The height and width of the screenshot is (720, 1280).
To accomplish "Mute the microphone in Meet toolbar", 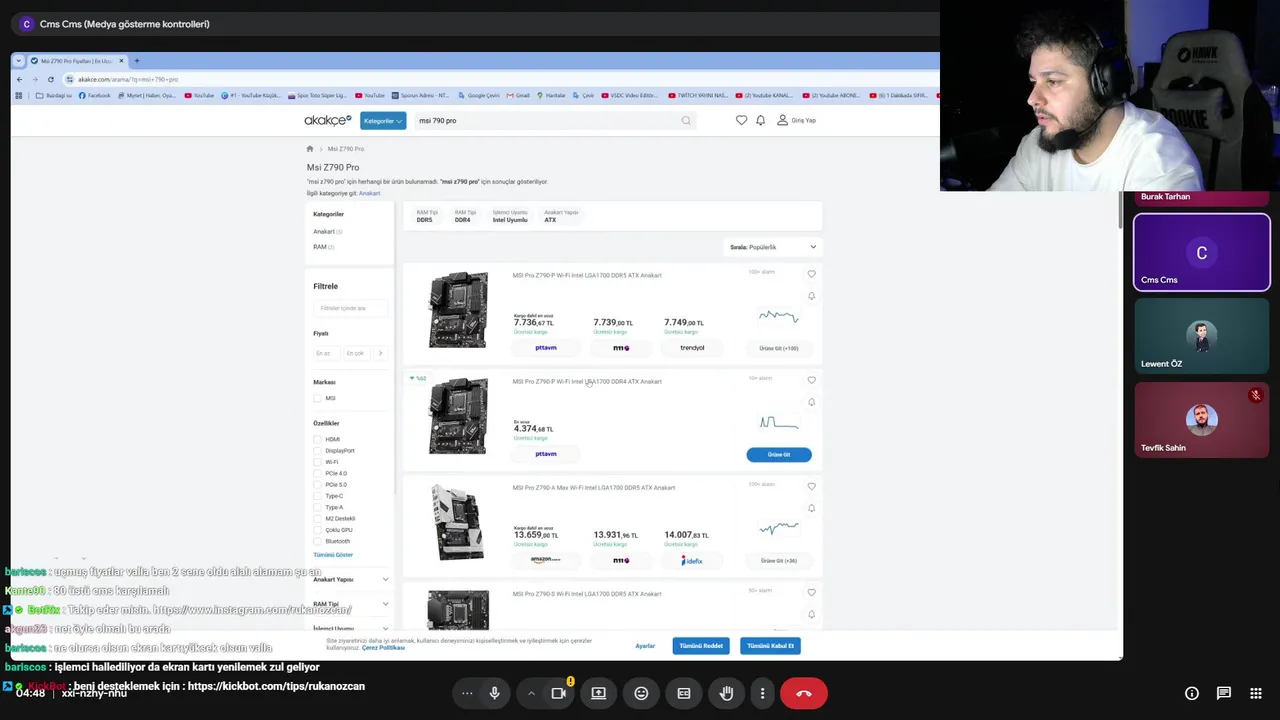I will [x=494, y=693].
